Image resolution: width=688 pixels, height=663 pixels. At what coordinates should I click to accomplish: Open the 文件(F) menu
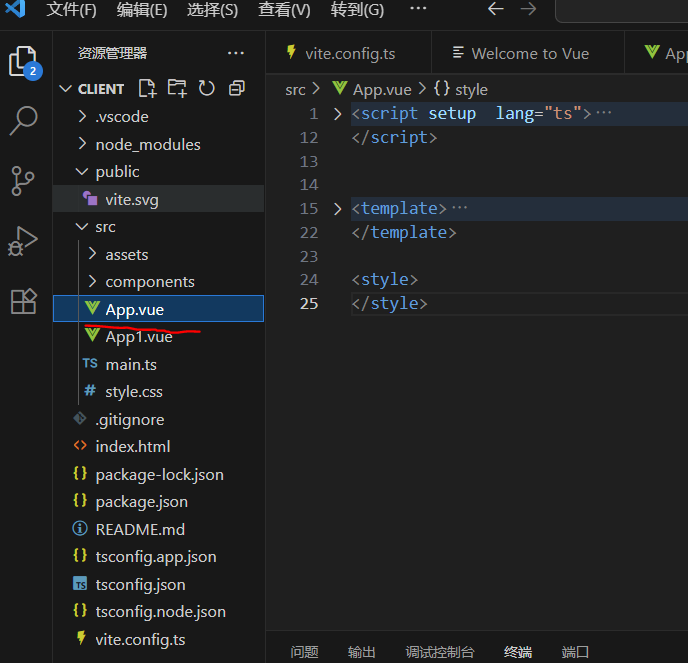coord(72,9)
